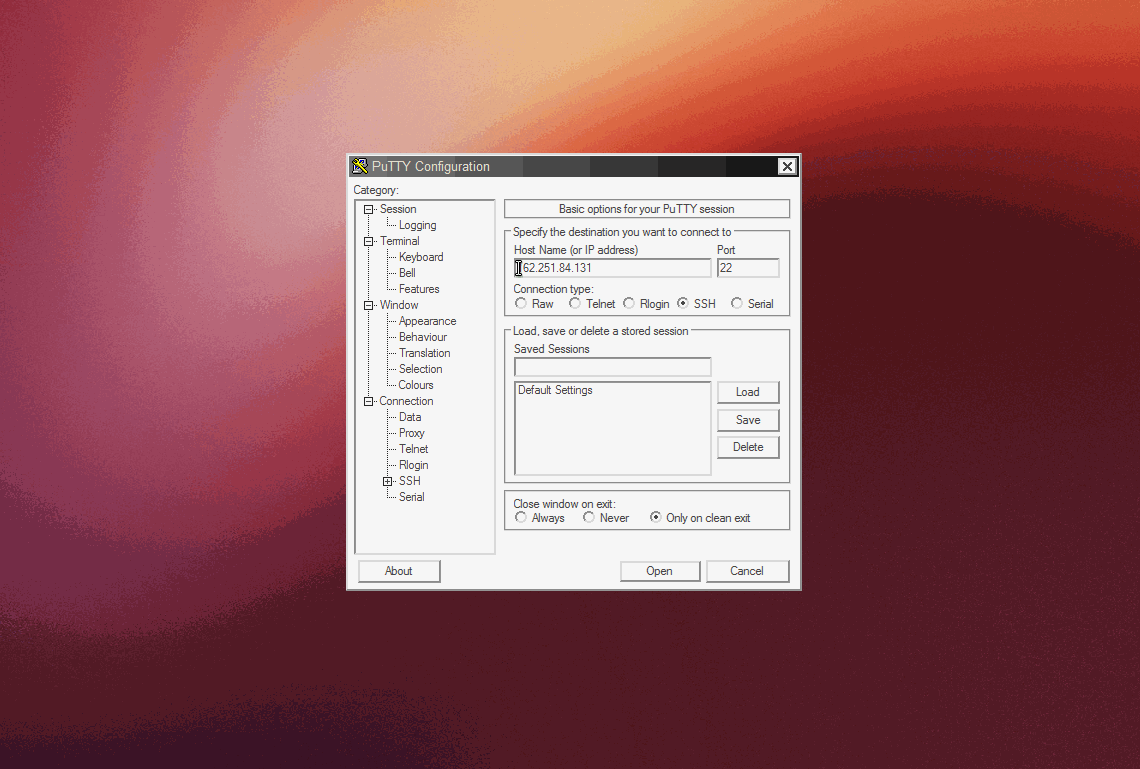
Task: Click the About button
Action: tap(398, 571)
